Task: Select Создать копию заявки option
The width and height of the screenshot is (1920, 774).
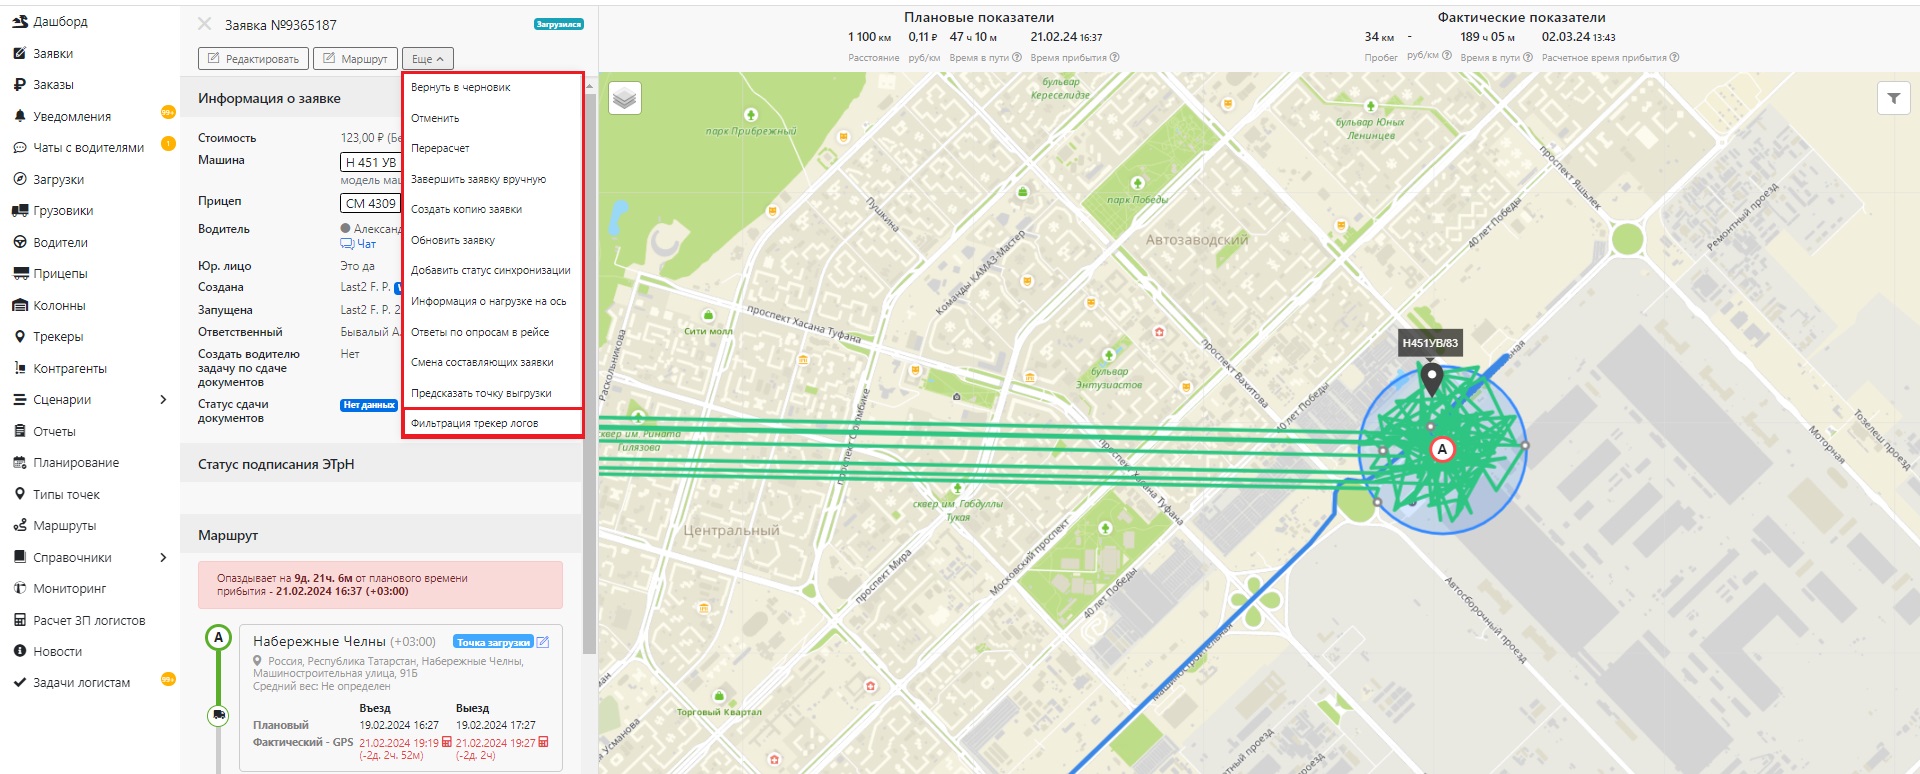Action: pyautogui.click(x=466, y=209)
